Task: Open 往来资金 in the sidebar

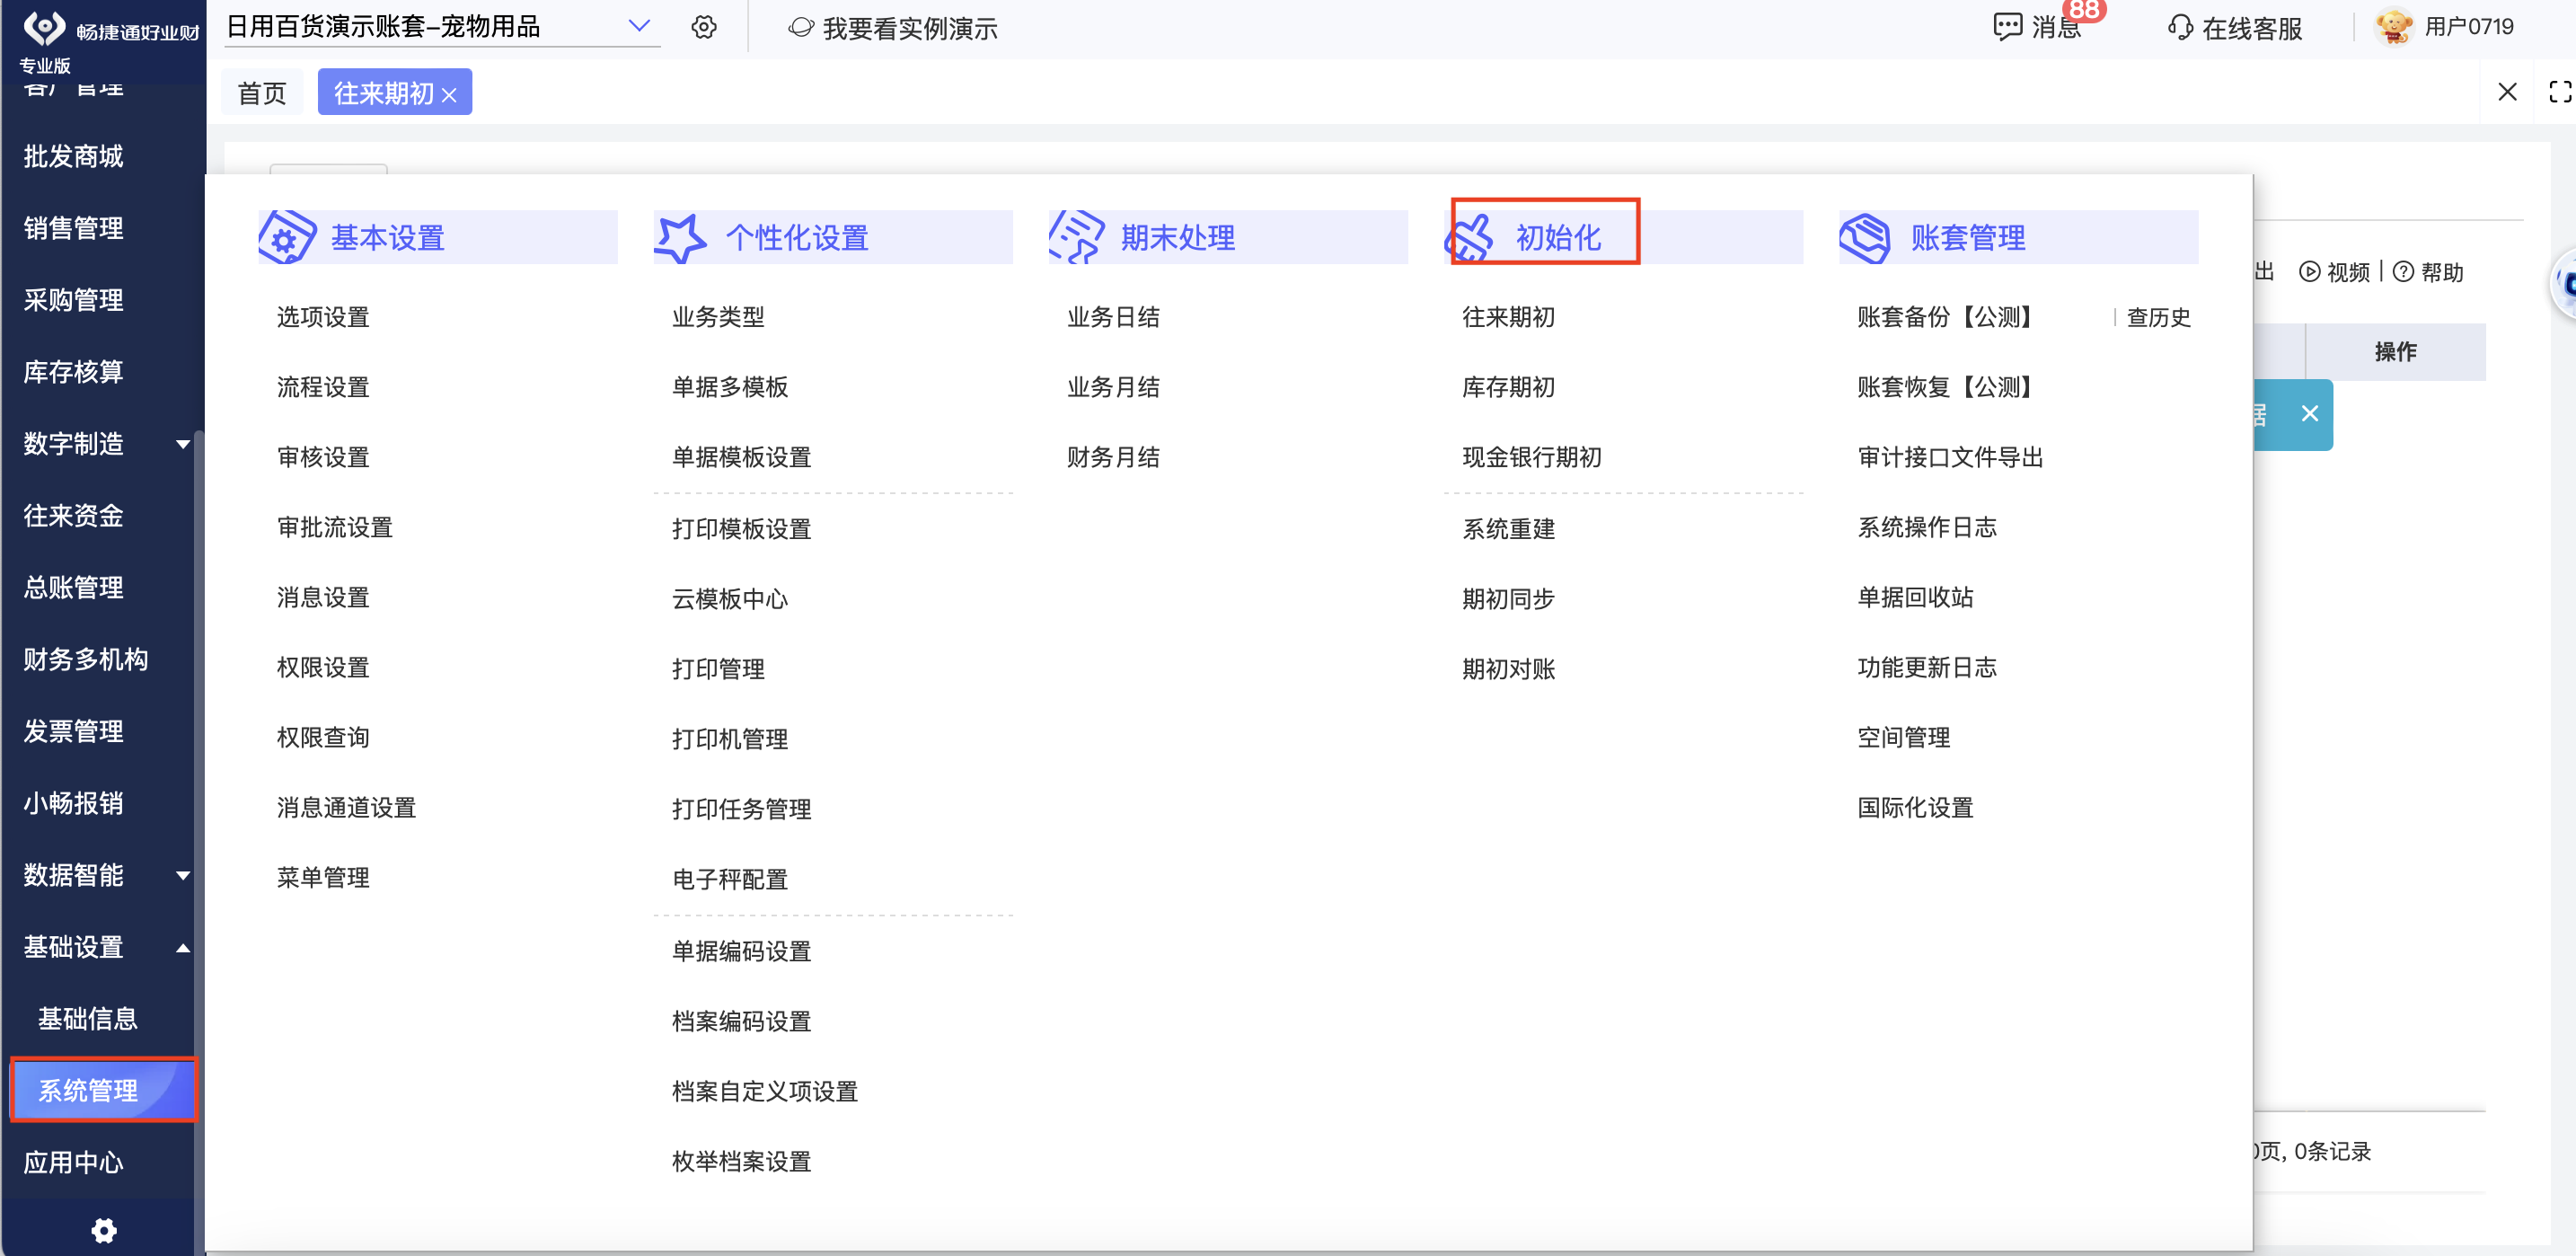Action: coord(73,516)
